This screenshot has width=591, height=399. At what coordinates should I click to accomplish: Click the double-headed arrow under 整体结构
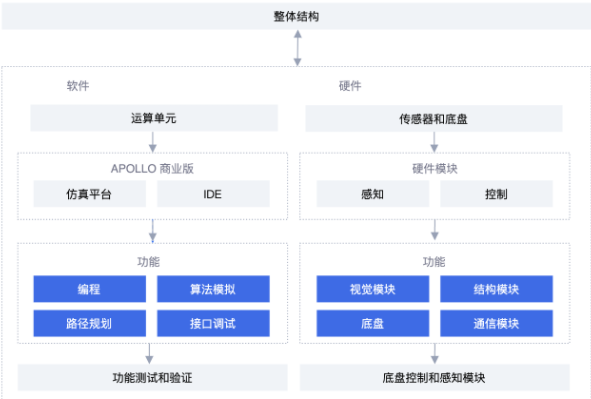coord(298,48)
